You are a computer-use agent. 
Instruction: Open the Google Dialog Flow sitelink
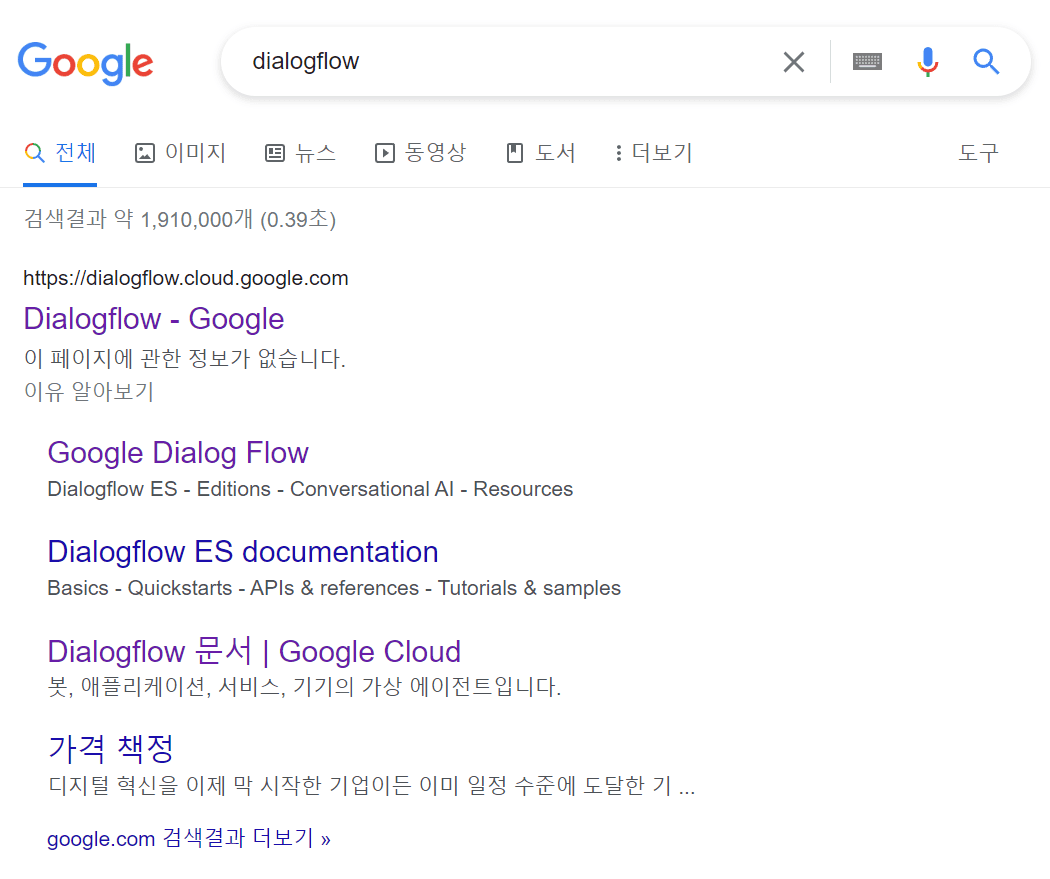pyautogui.click(x=177, y=453)
